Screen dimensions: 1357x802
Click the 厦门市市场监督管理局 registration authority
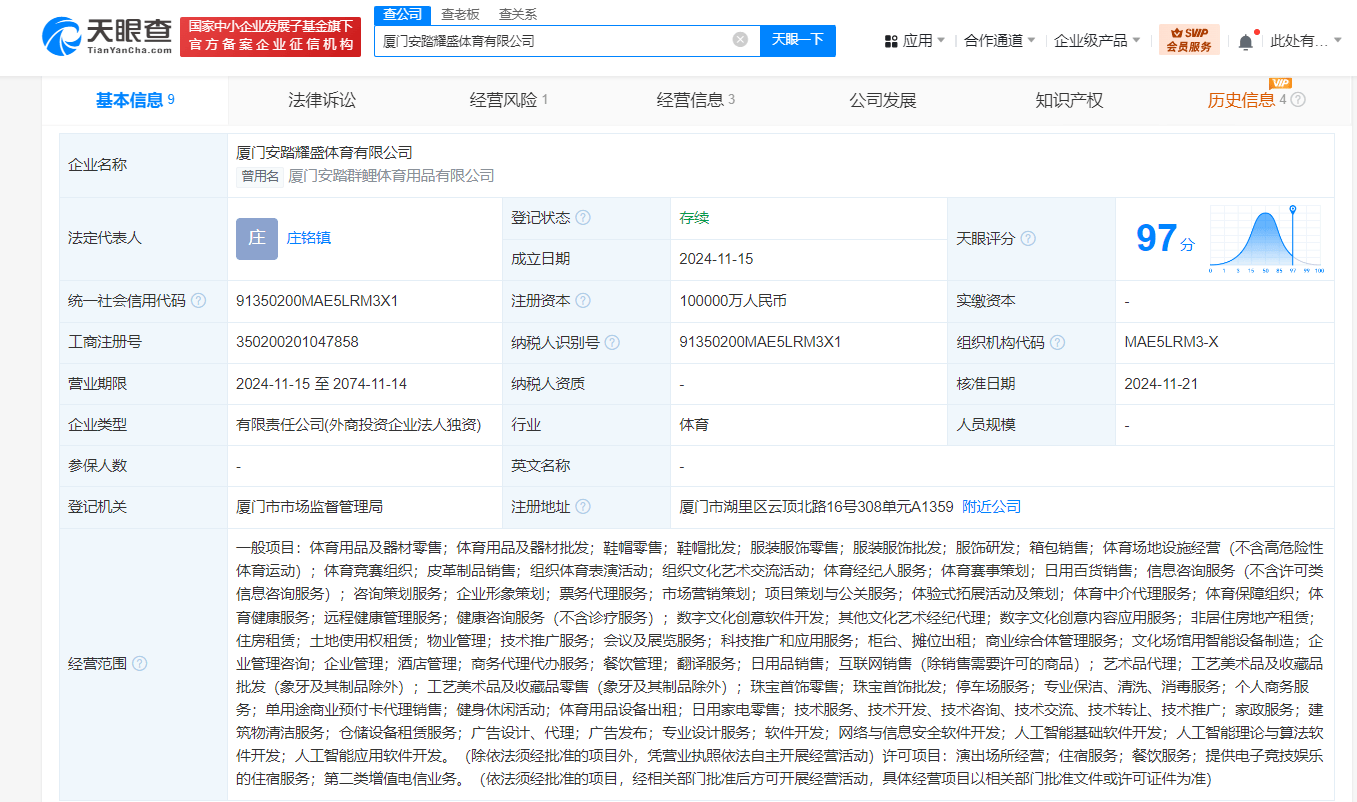pyautogui.click(x=309, y=507)
